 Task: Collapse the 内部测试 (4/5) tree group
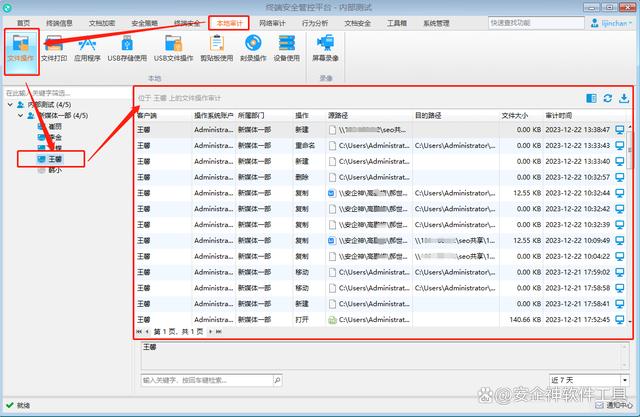point(10,105)
